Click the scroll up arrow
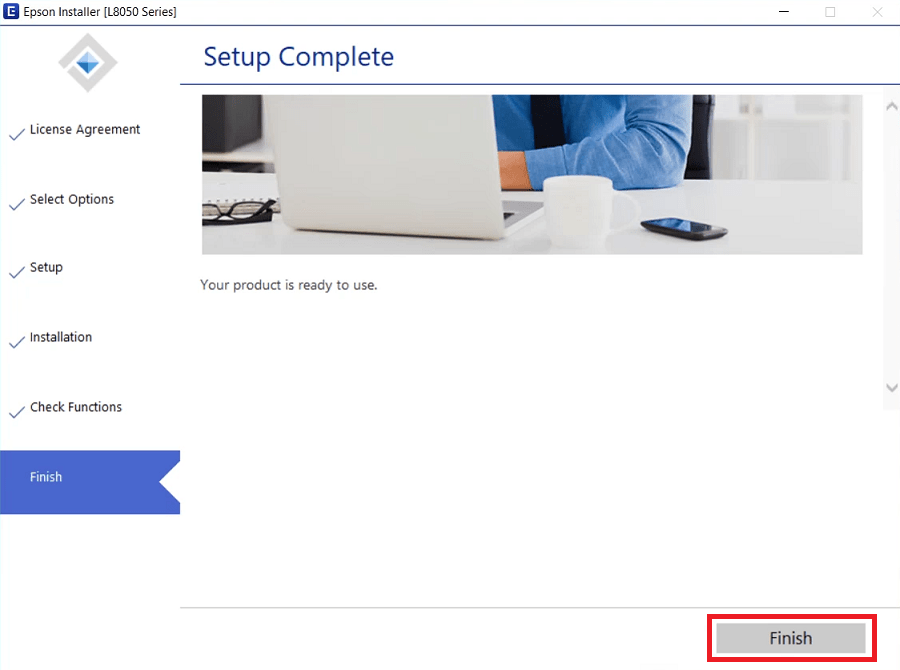The image size is (900, 670). [x=891, y=107]
